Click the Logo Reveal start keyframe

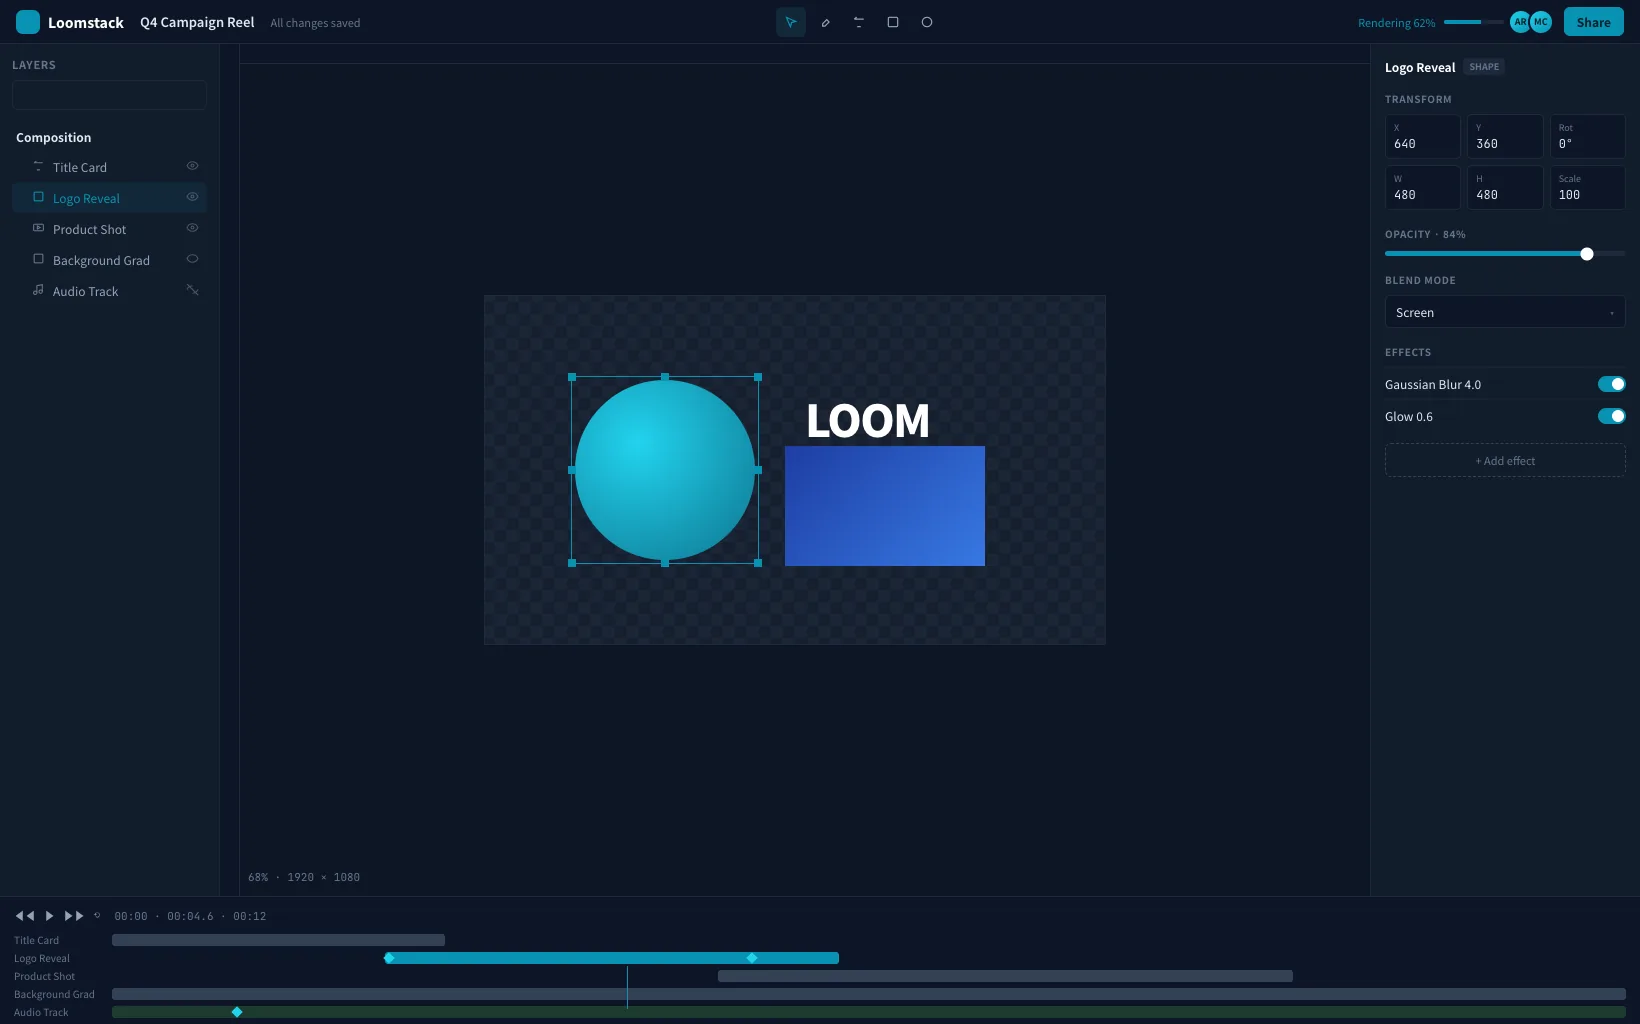click(x=389, y=958)
